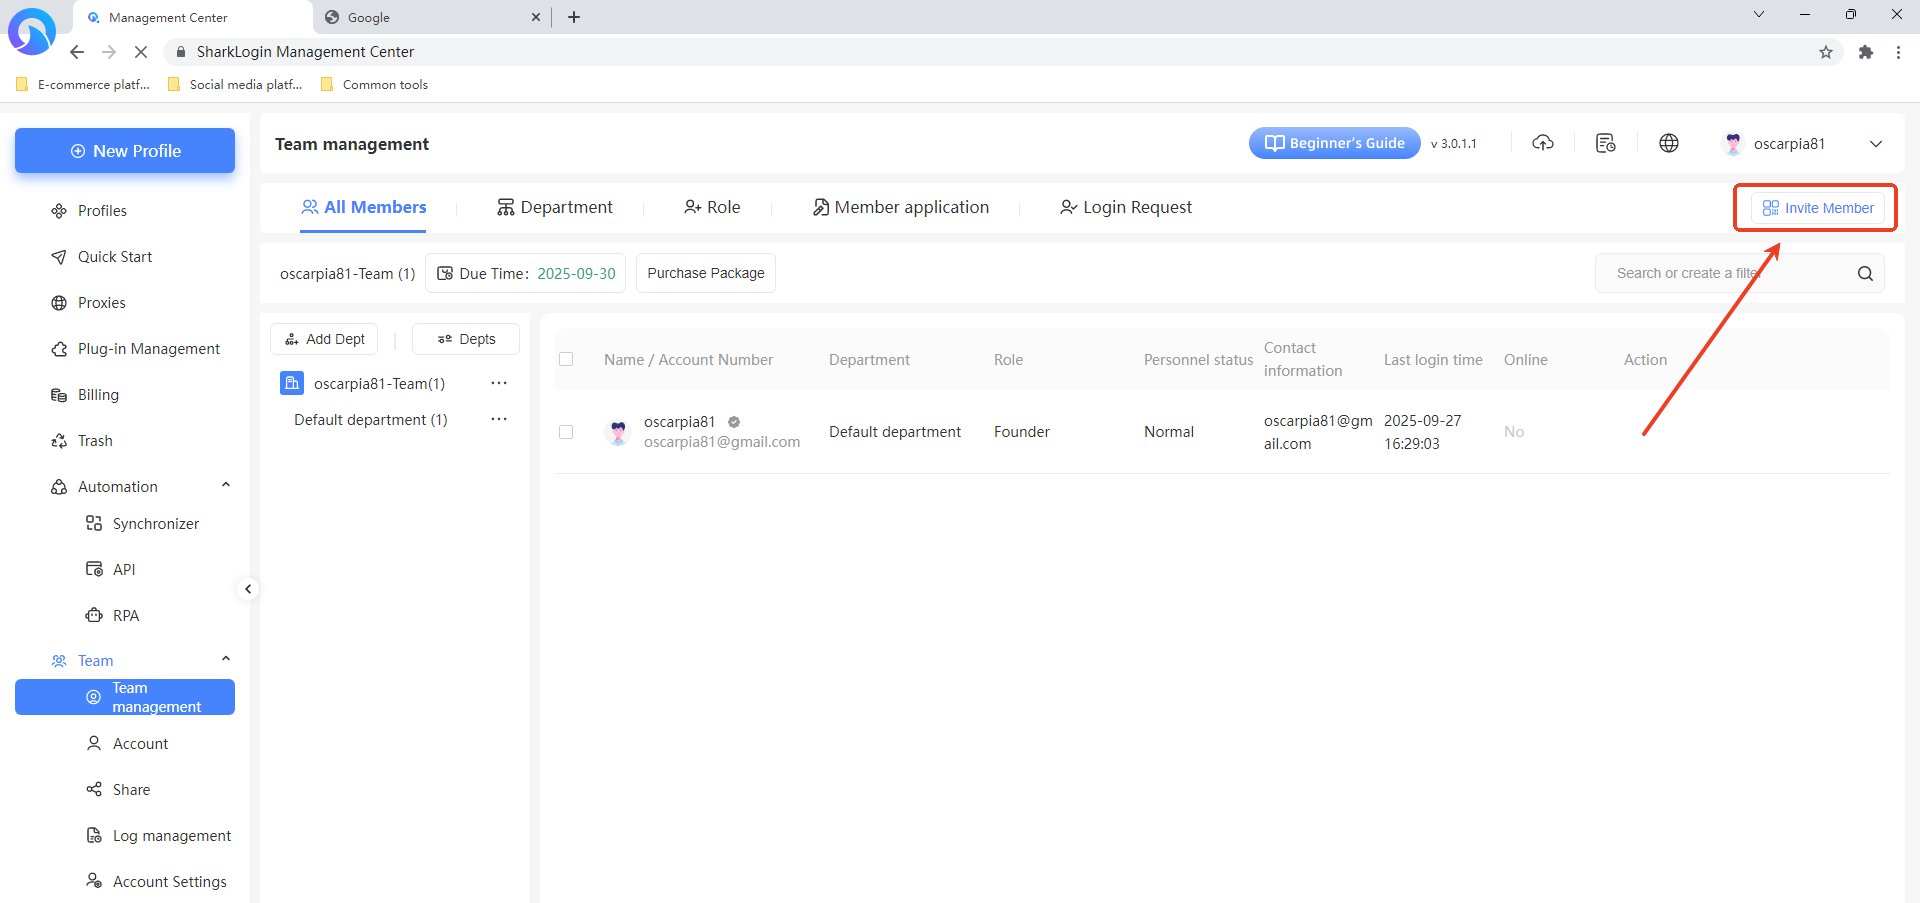Viewport: 1920px width, 903px height.
Task: Expand the oscarpia81 account dropdown
Action: pos(1876,144)
